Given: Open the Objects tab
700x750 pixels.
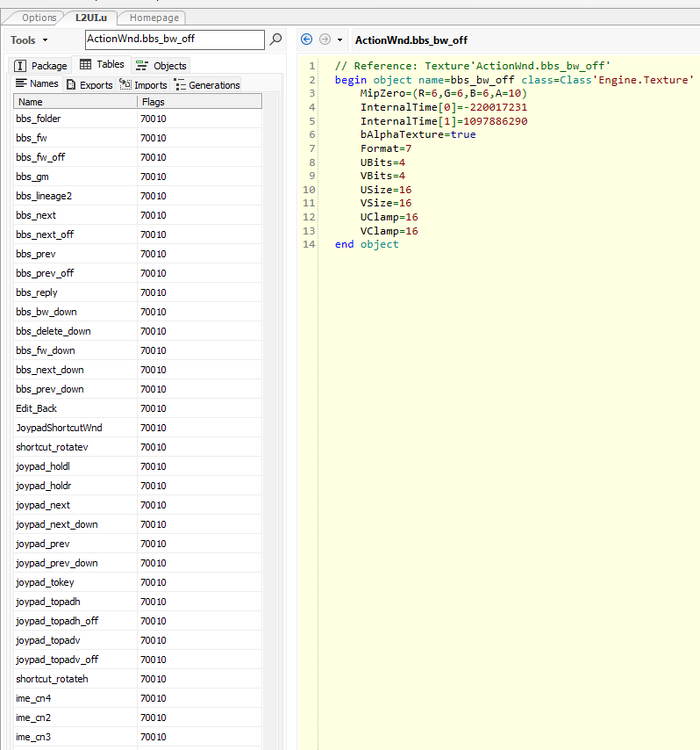Looking at the screenshot, I should click(161, 66).
